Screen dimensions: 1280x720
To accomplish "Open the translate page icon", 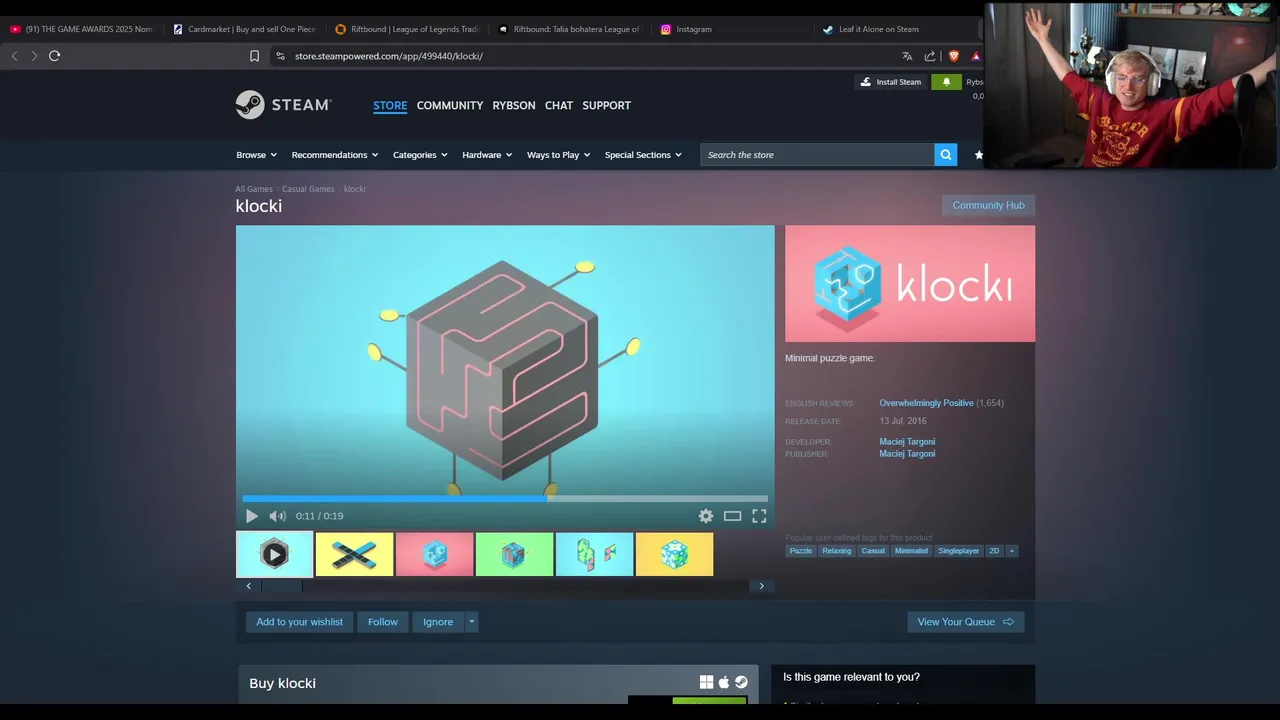I will click(x=907, y=56).
